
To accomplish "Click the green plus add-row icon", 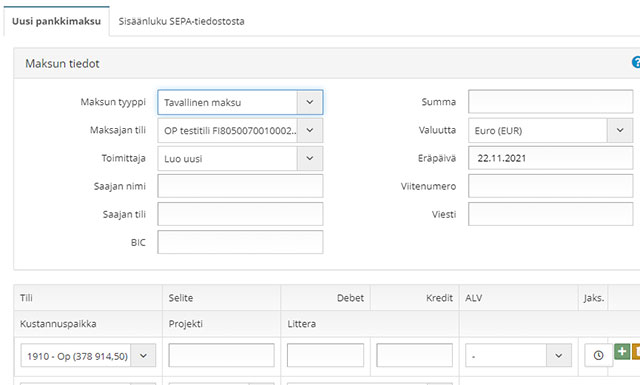I will point(622,352).
